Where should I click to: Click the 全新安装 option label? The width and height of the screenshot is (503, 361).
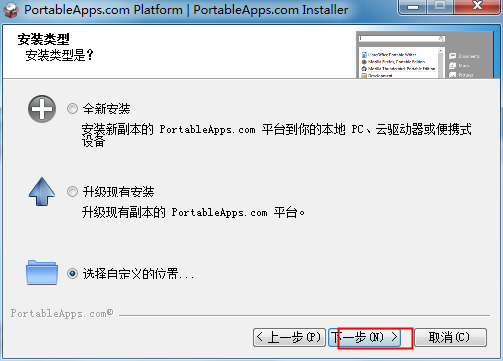point(106,109)
